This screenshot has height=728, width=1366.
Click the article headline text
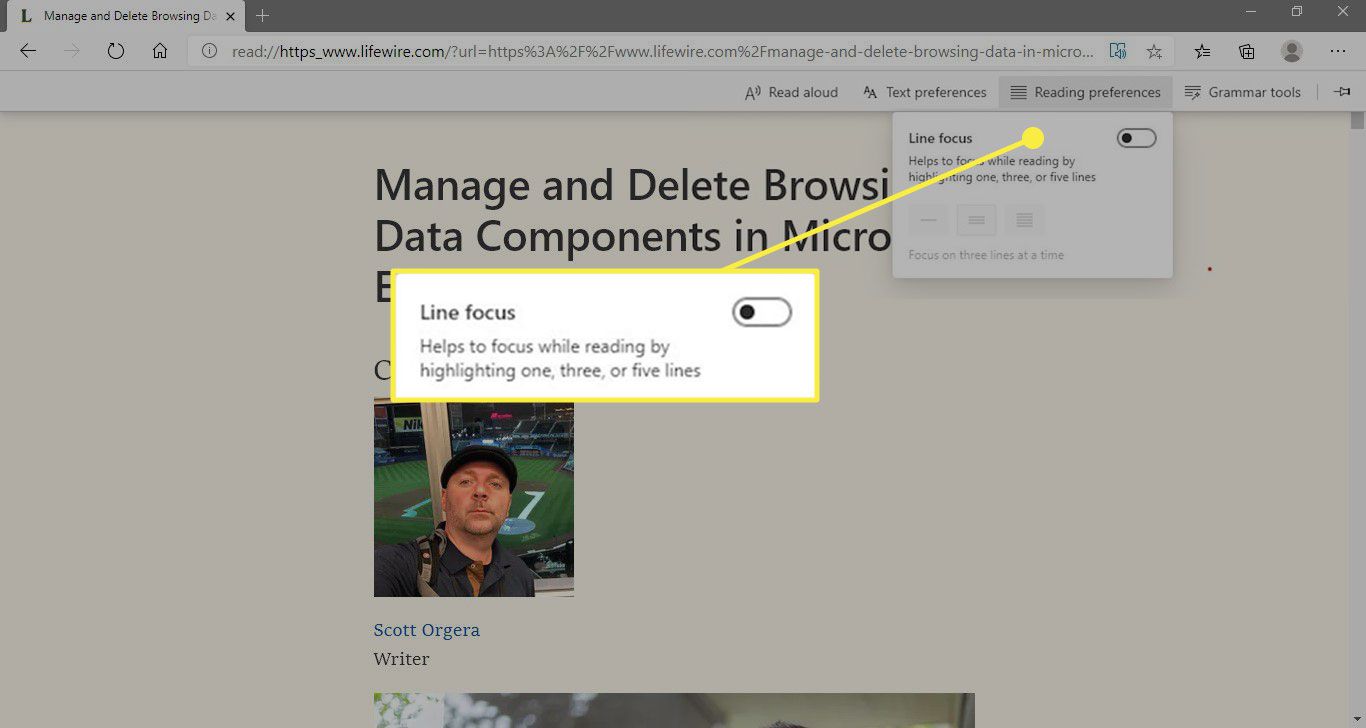632,236
